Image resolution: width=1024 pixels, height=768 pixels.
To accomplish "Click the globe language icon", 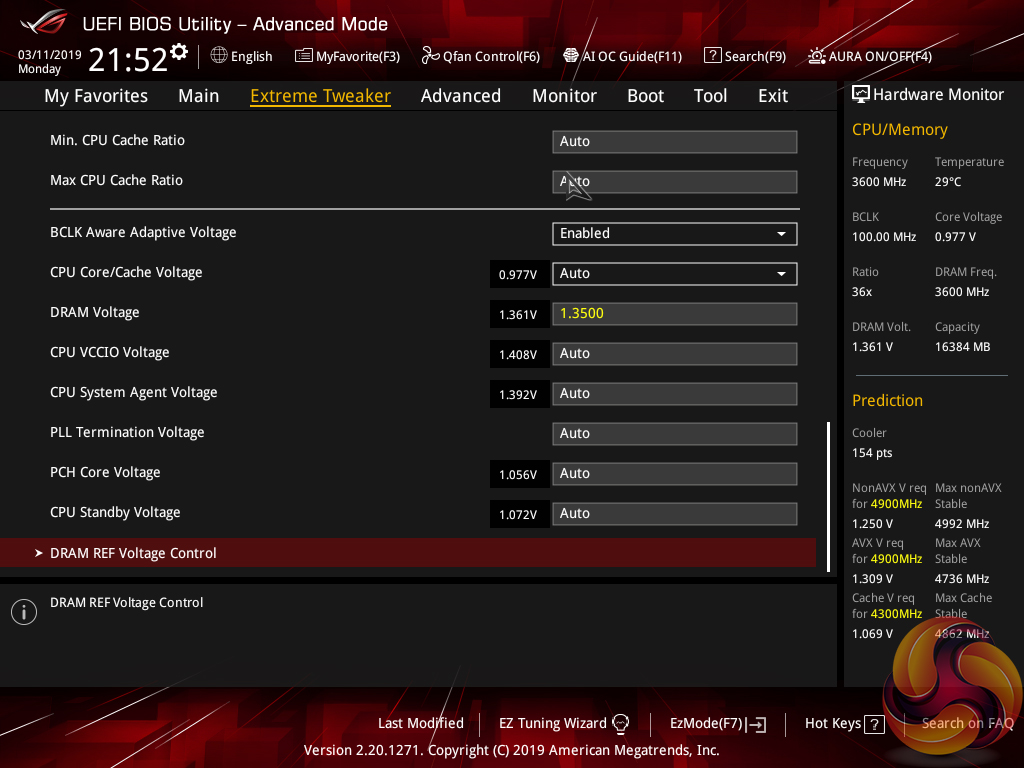I will (x=219, y=56).
